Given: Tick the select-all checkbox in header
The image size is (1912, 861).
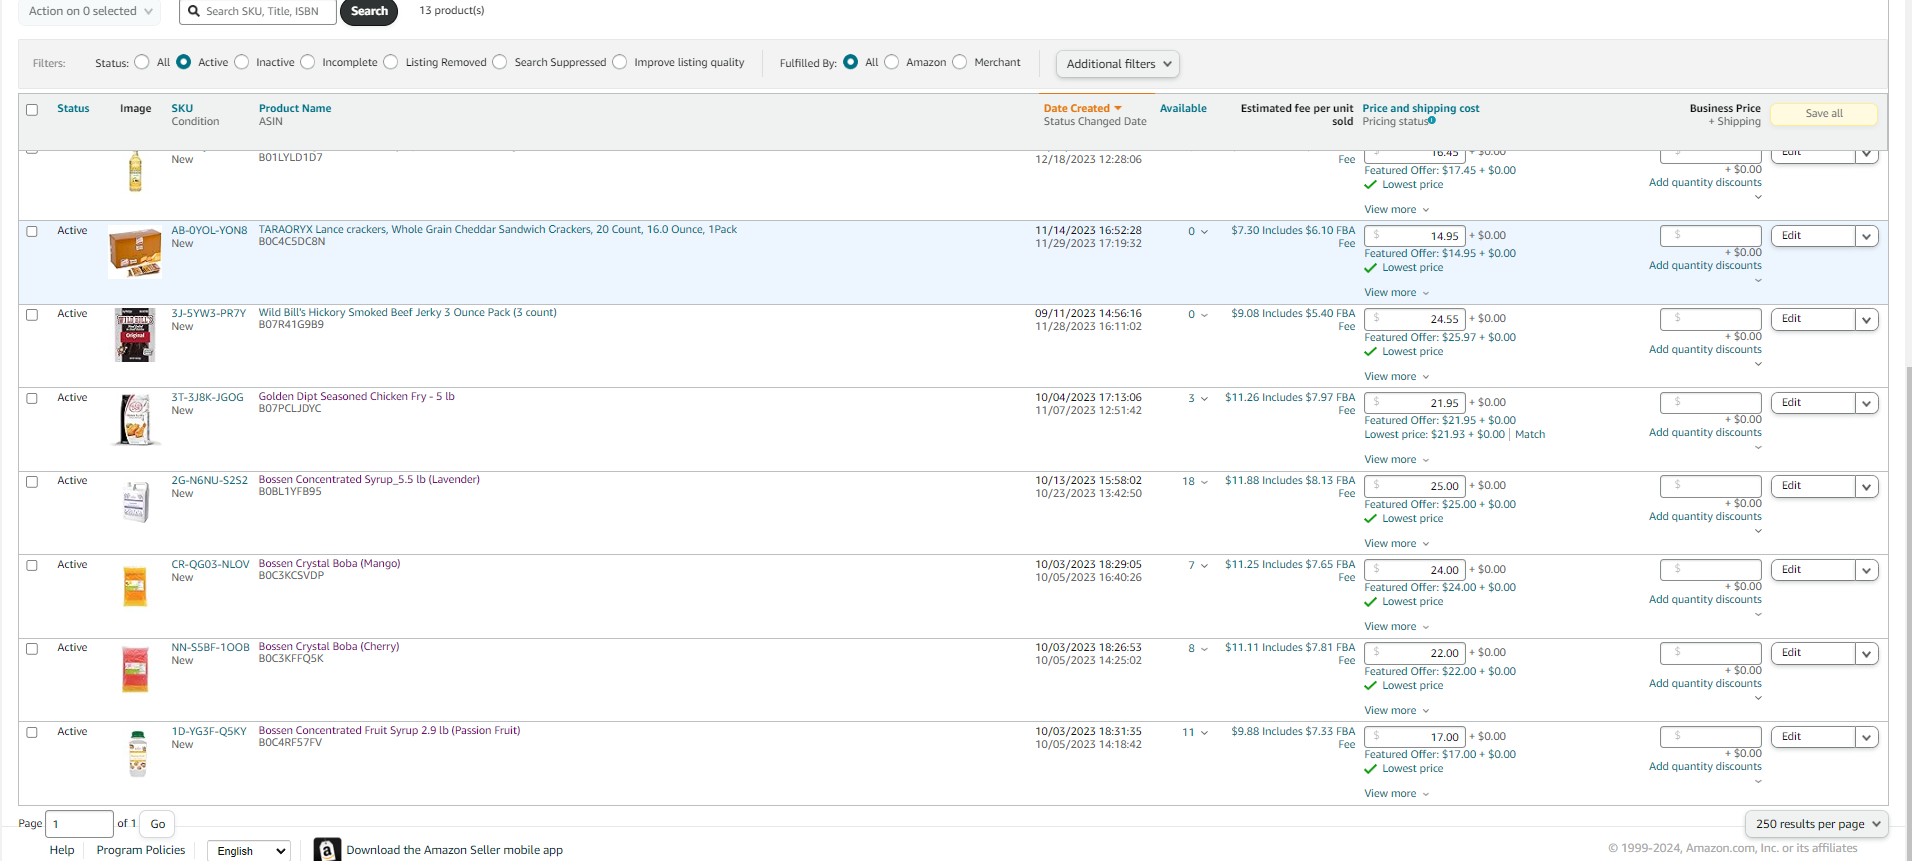Looking at the screenshot, I should tap(32, 110).
